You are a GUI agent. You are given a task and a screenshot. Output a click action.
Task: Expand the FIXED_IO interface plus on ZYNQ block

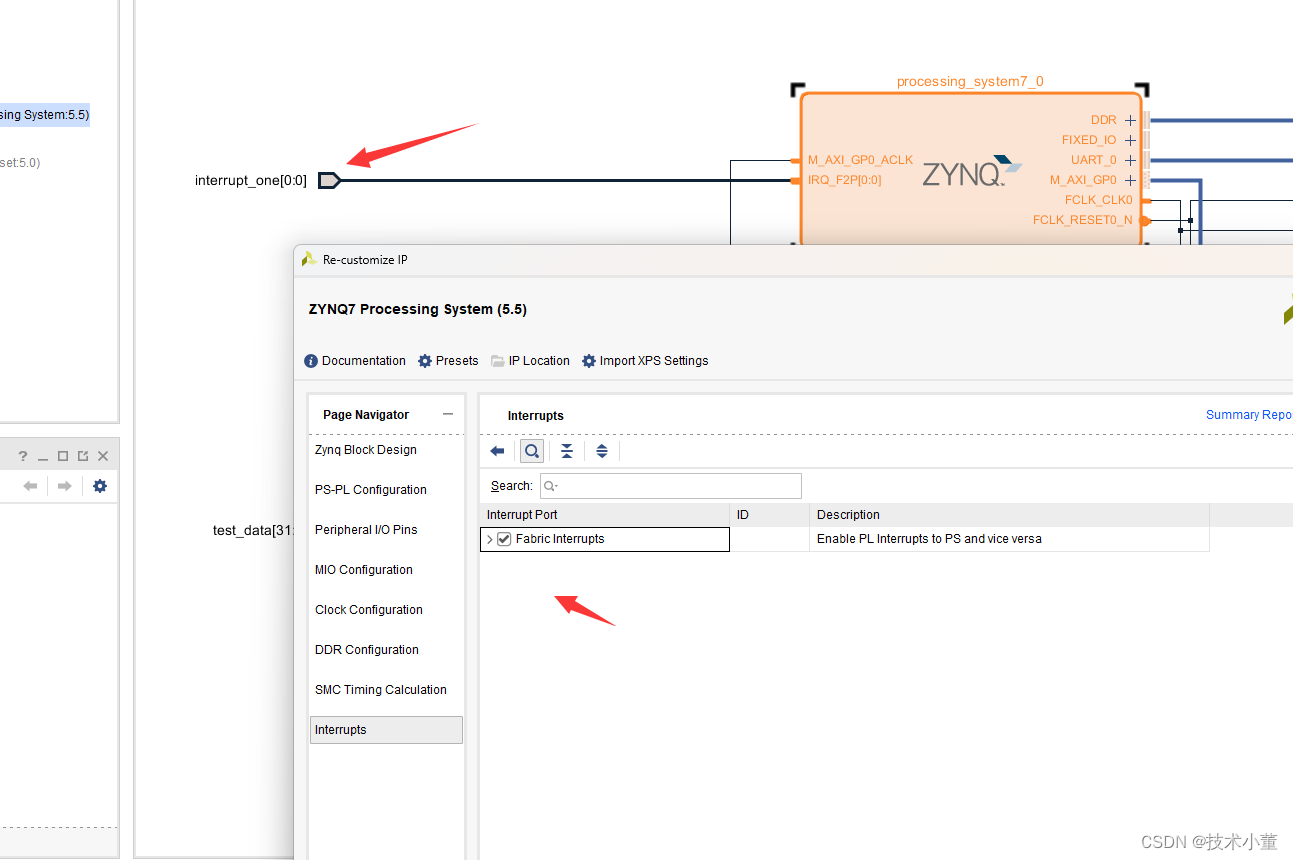(1130, 140)
